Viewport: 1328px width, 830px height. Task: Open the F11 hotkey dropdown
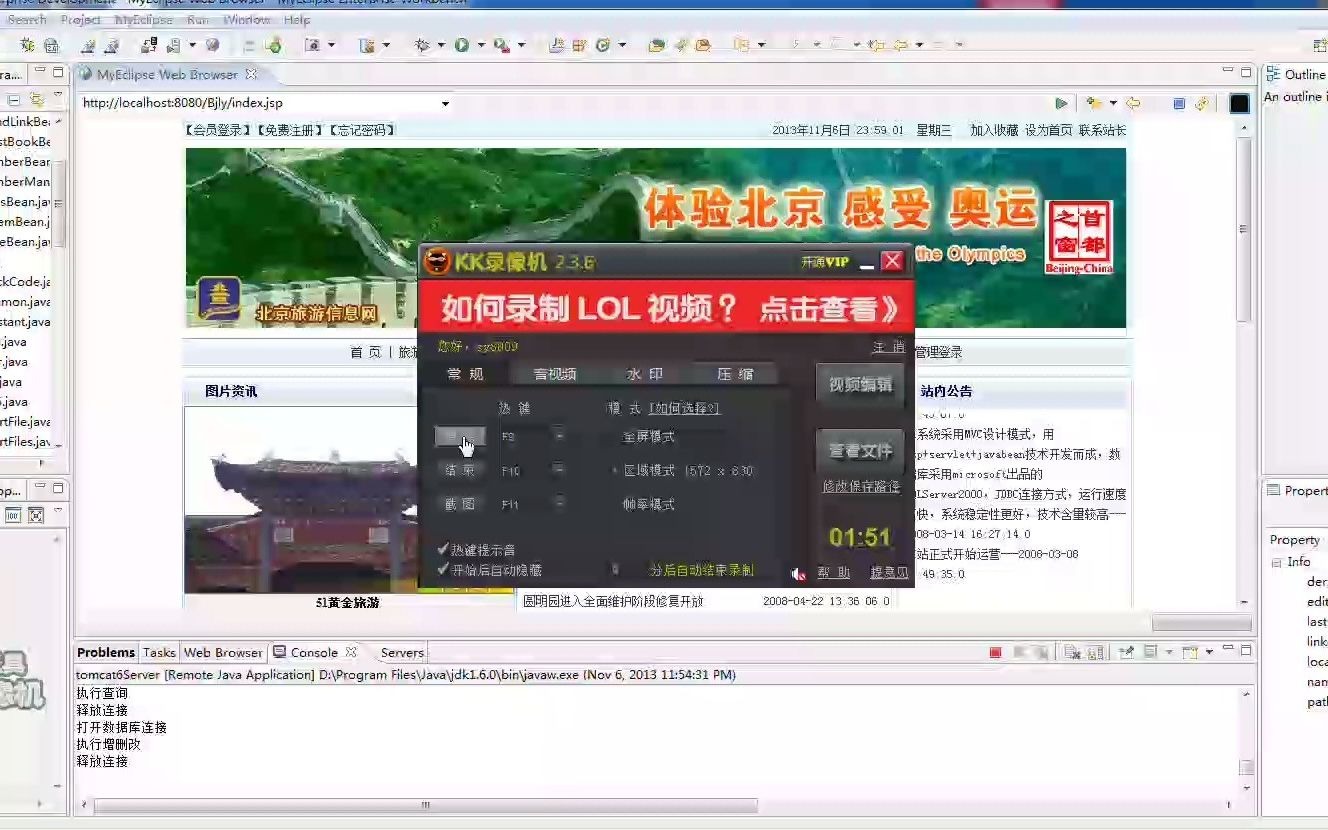click(558, 504)
